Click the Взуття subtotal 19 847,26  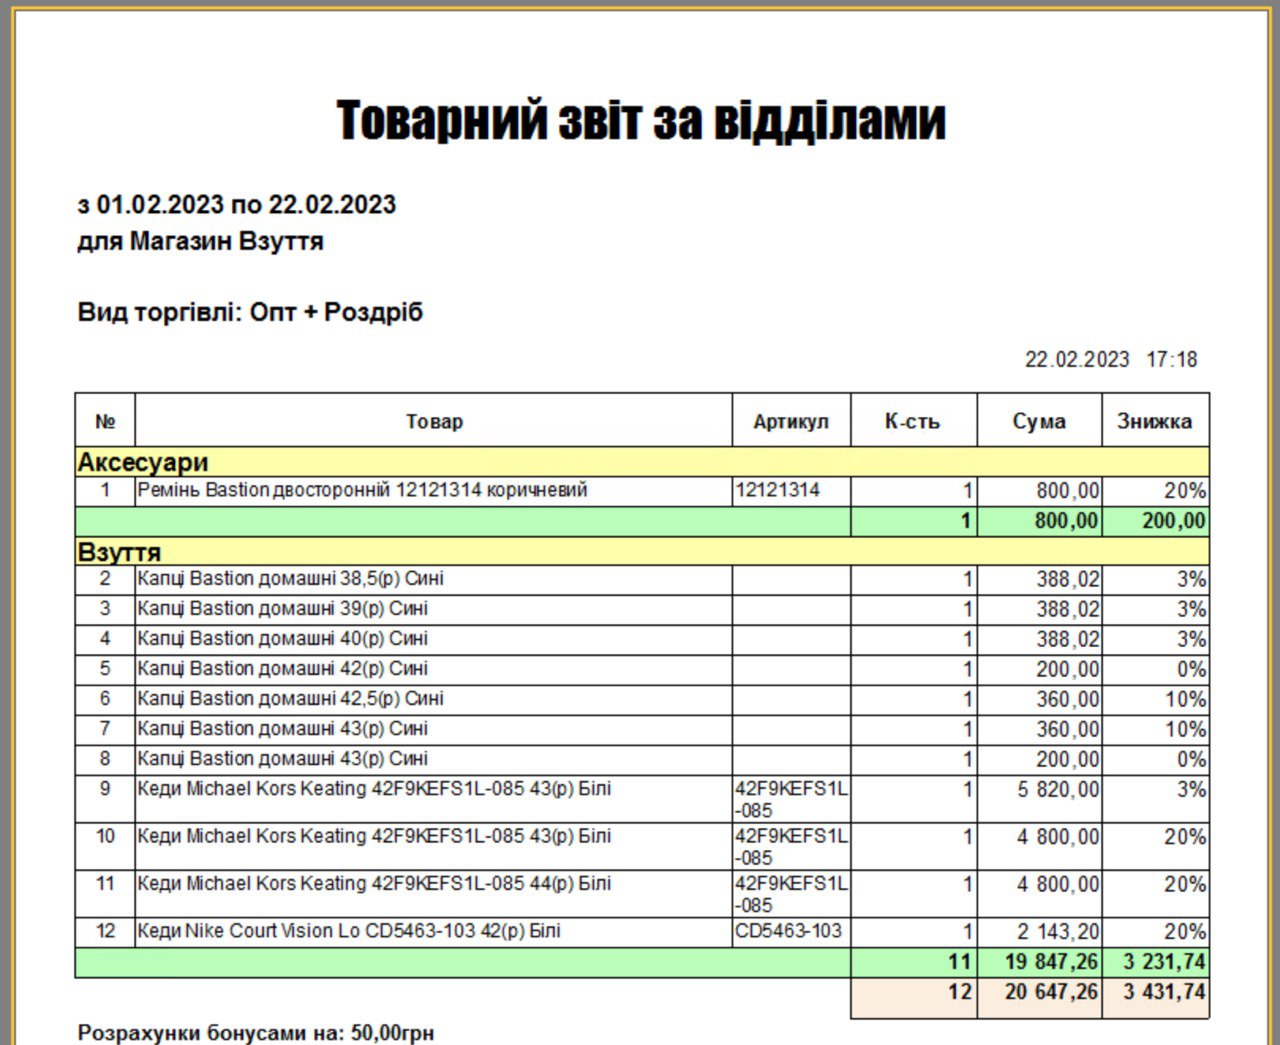1051,962
